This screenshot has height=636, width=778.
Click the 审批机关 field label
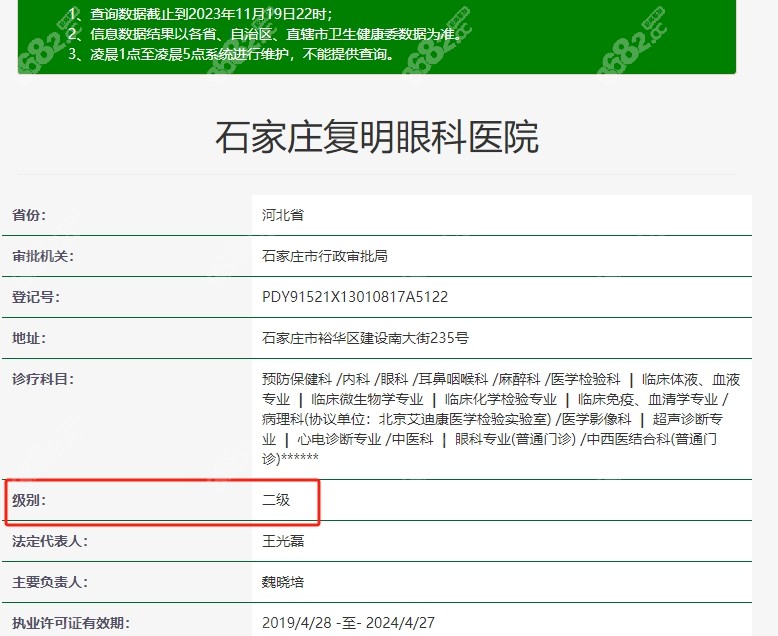pos(42,256)
